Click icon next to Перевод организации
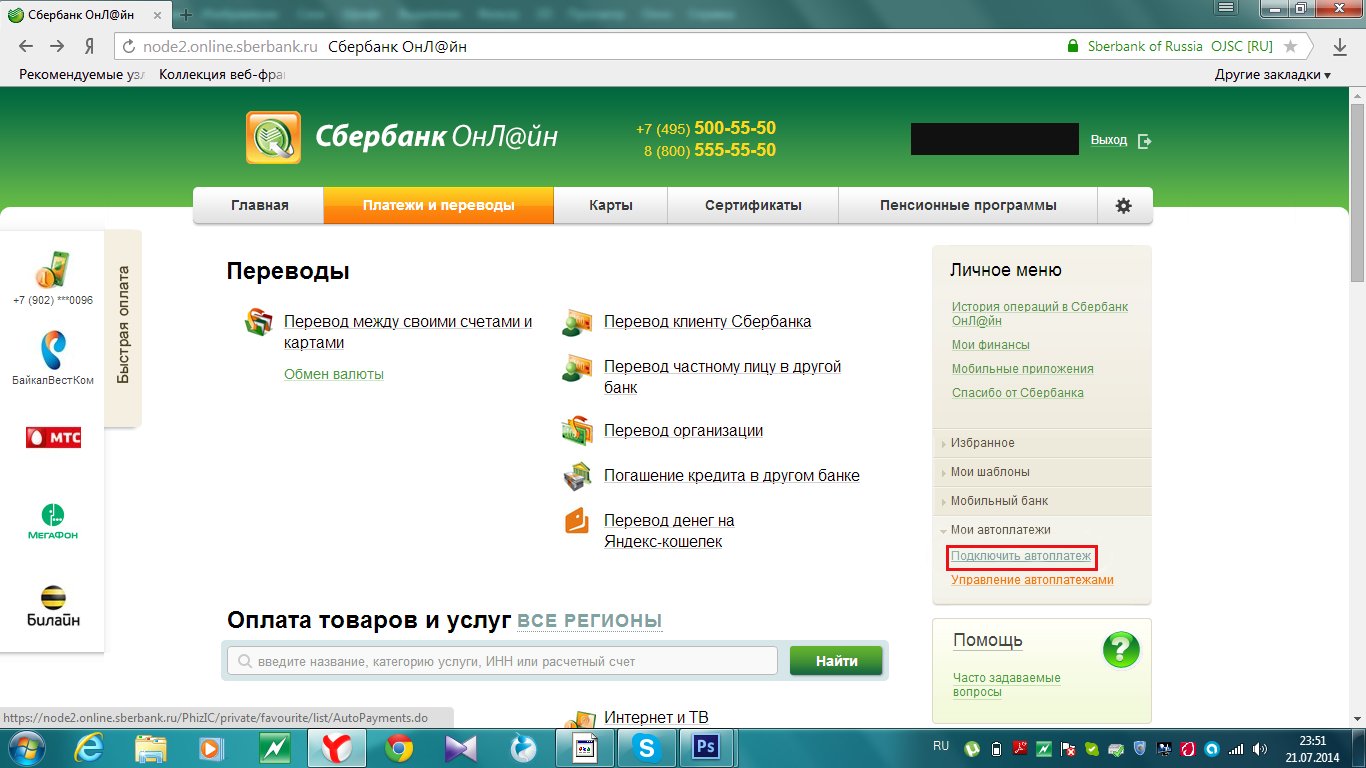Screen dimensions: 1366x768 (578, 431)
